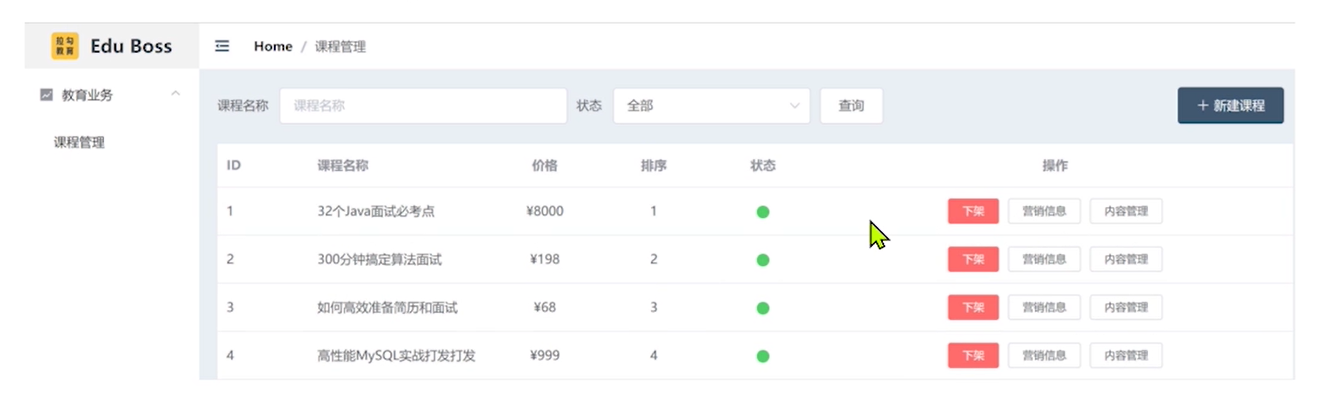
Task: Focus the 课程名称 search input field
Action: [x=423, y=105]
